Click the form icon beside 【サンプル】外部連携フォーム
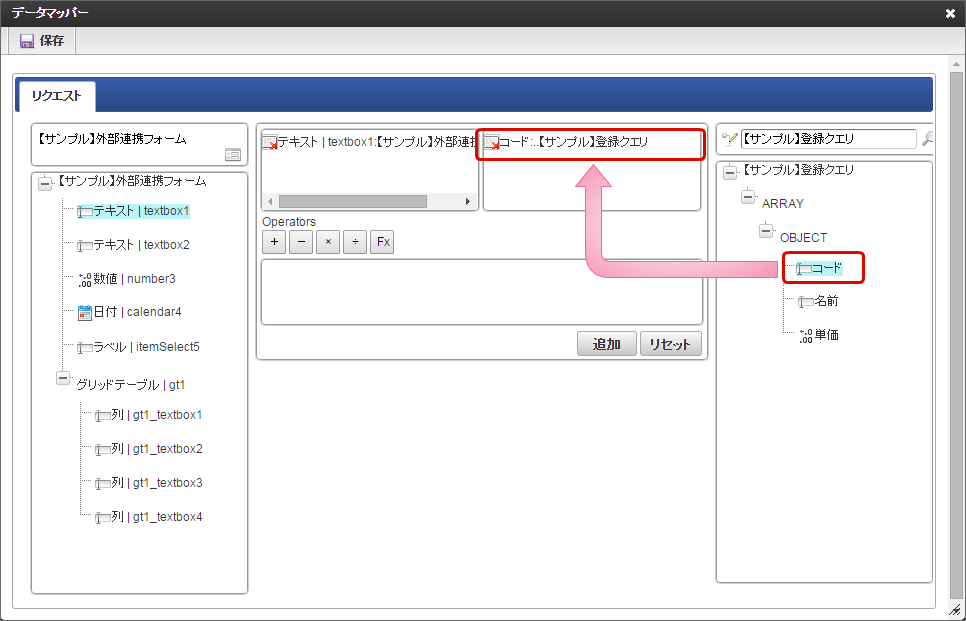The width and height of the screenshot is (966, 621). (x=233, y=155)
